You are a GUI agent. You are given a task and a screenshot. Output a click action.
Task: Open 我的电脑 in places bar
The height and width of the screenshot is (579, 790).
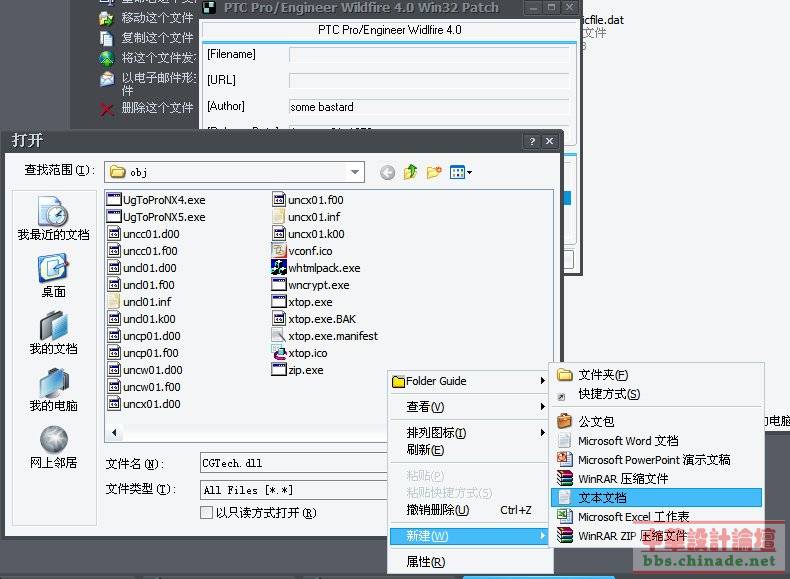click(x=53, y=390)
